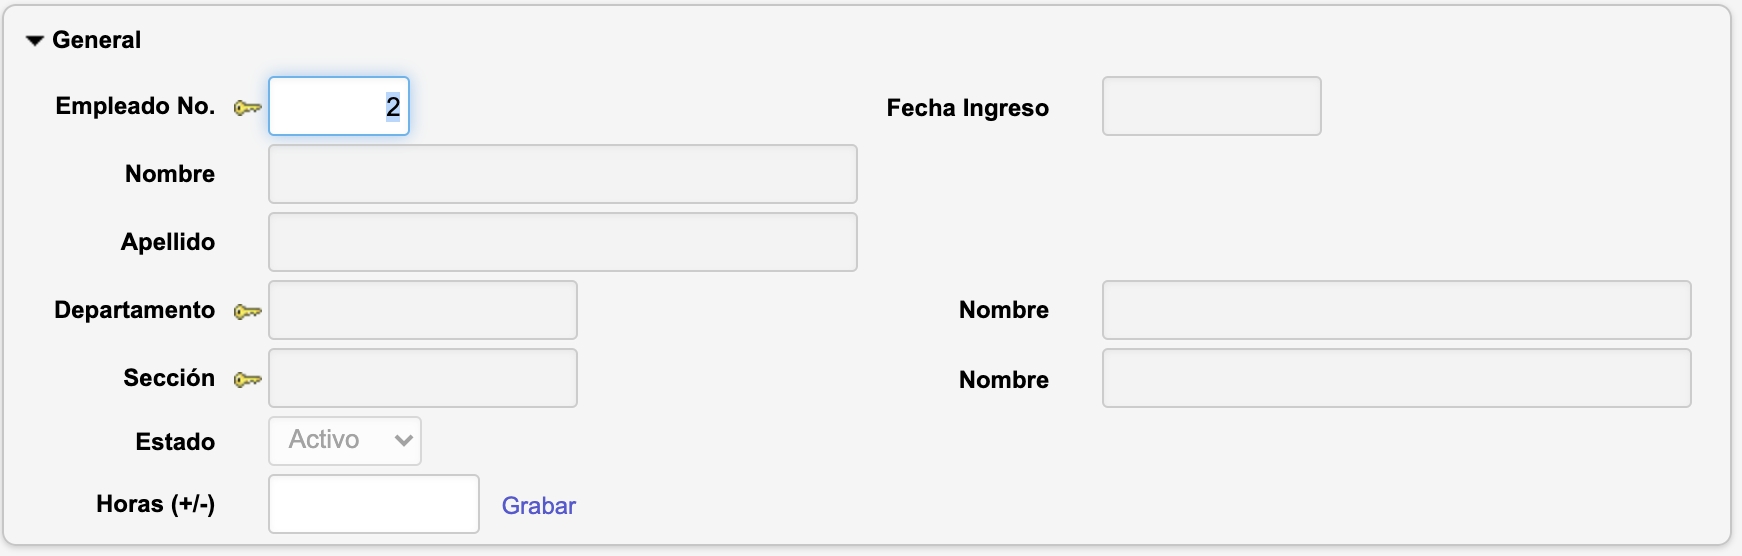Collapse the General section triangle
Screen dimensions: 1742x556
pos(35,41)
